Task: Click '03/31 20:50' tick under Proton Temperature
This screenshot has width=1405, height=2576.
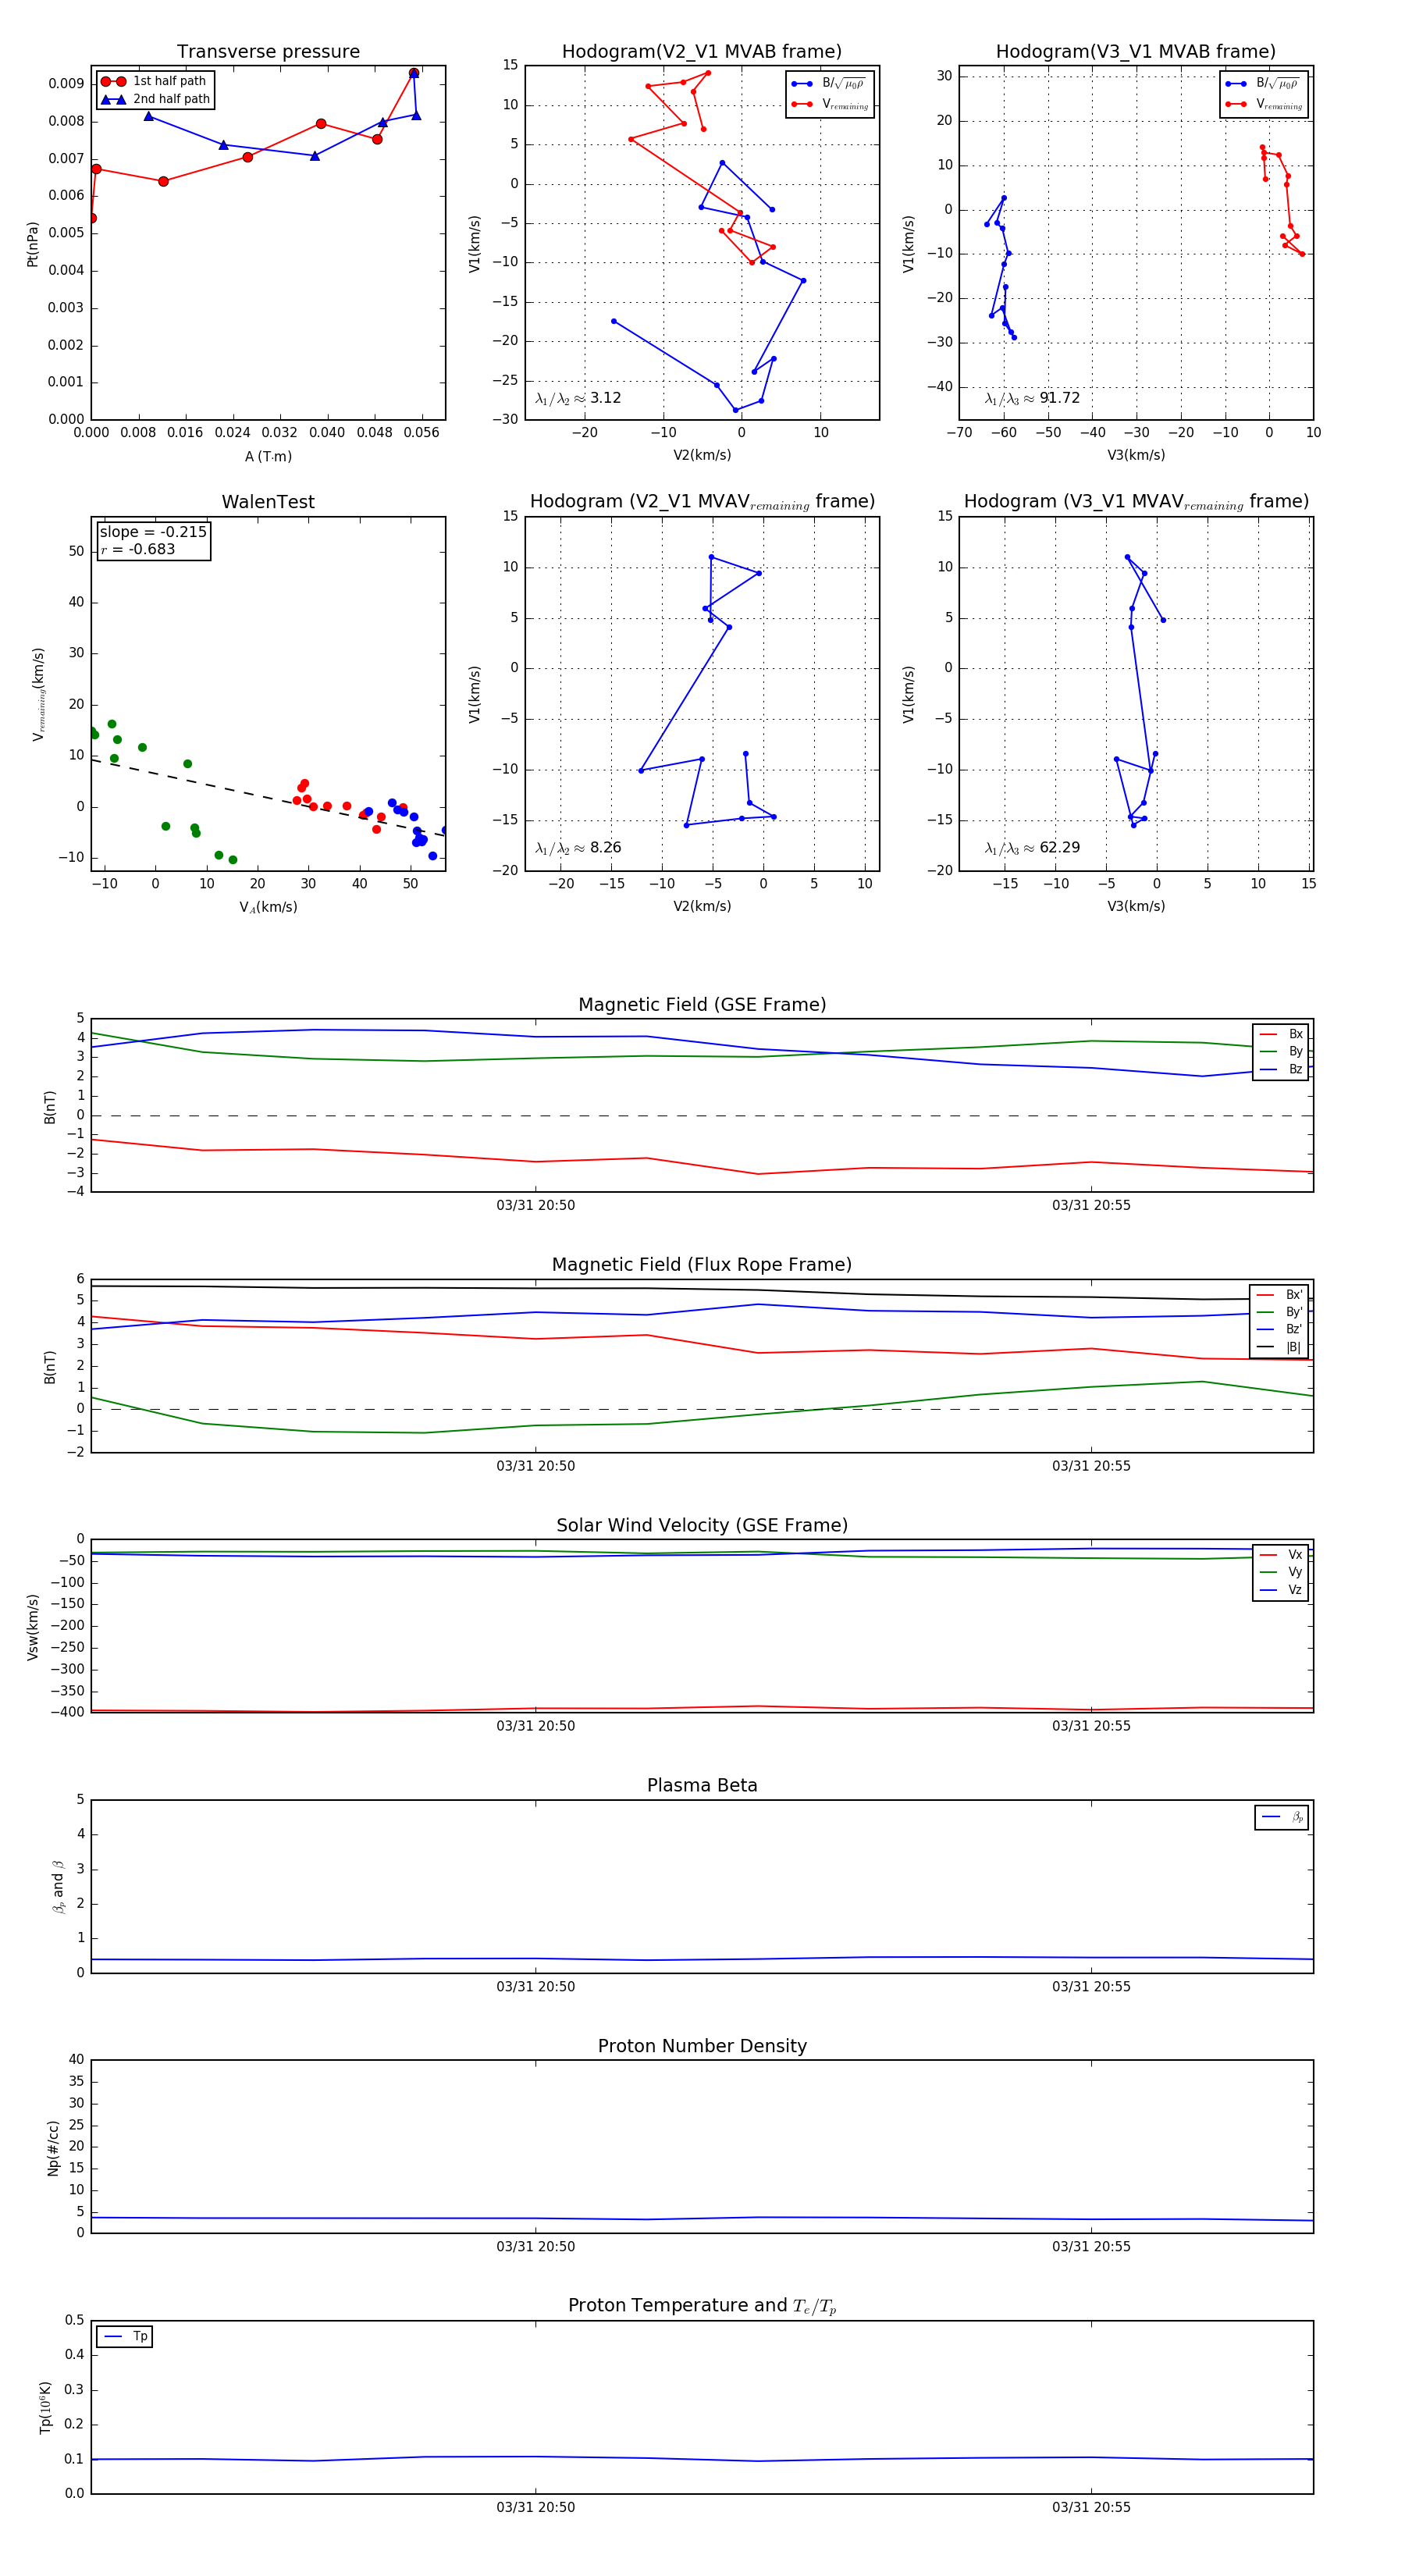Action: click(536, 2507)
